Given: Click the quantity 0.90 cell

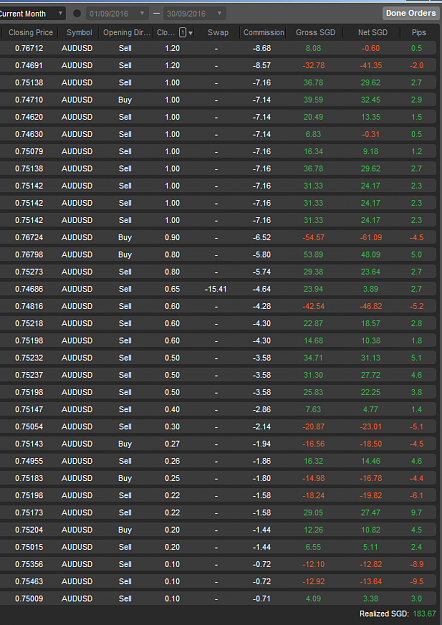Looking at the screenshot, I should 172,238.
